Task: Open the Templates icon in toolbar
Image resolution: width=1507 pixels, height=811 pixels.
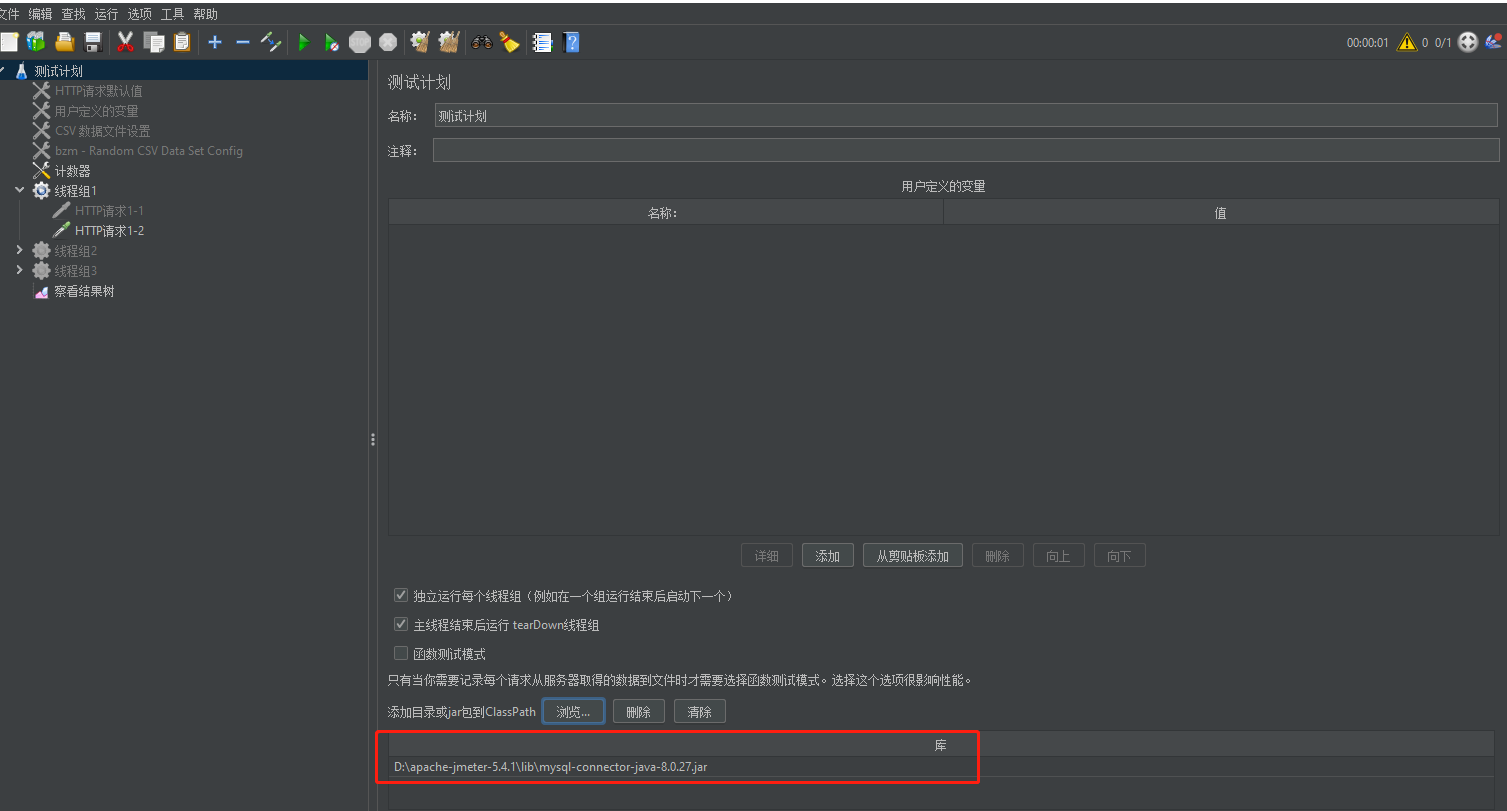Action: (x=36, y=42)
